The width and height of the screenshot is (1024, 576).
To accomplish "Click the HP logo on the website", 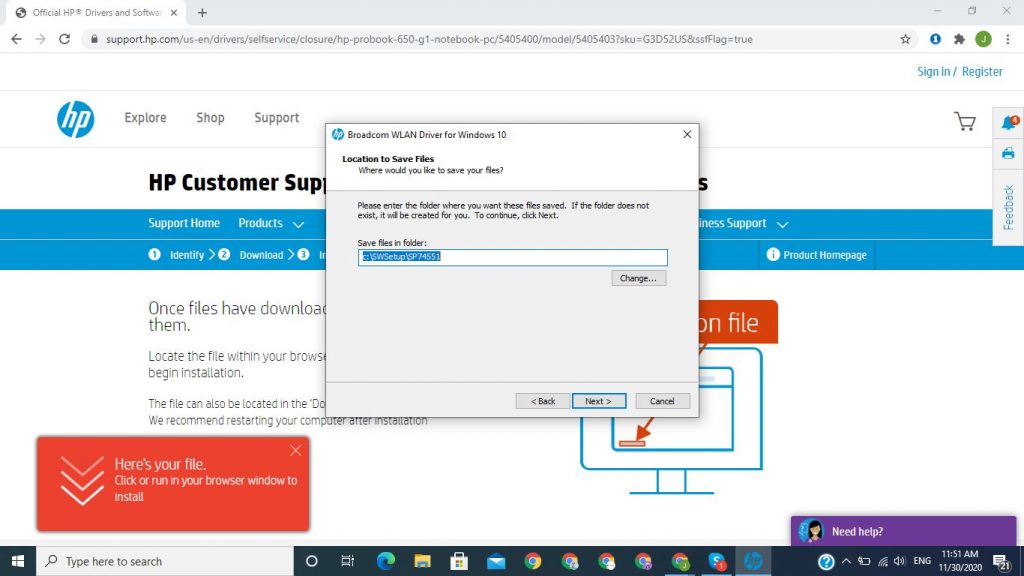I will (x=75, y=119).
